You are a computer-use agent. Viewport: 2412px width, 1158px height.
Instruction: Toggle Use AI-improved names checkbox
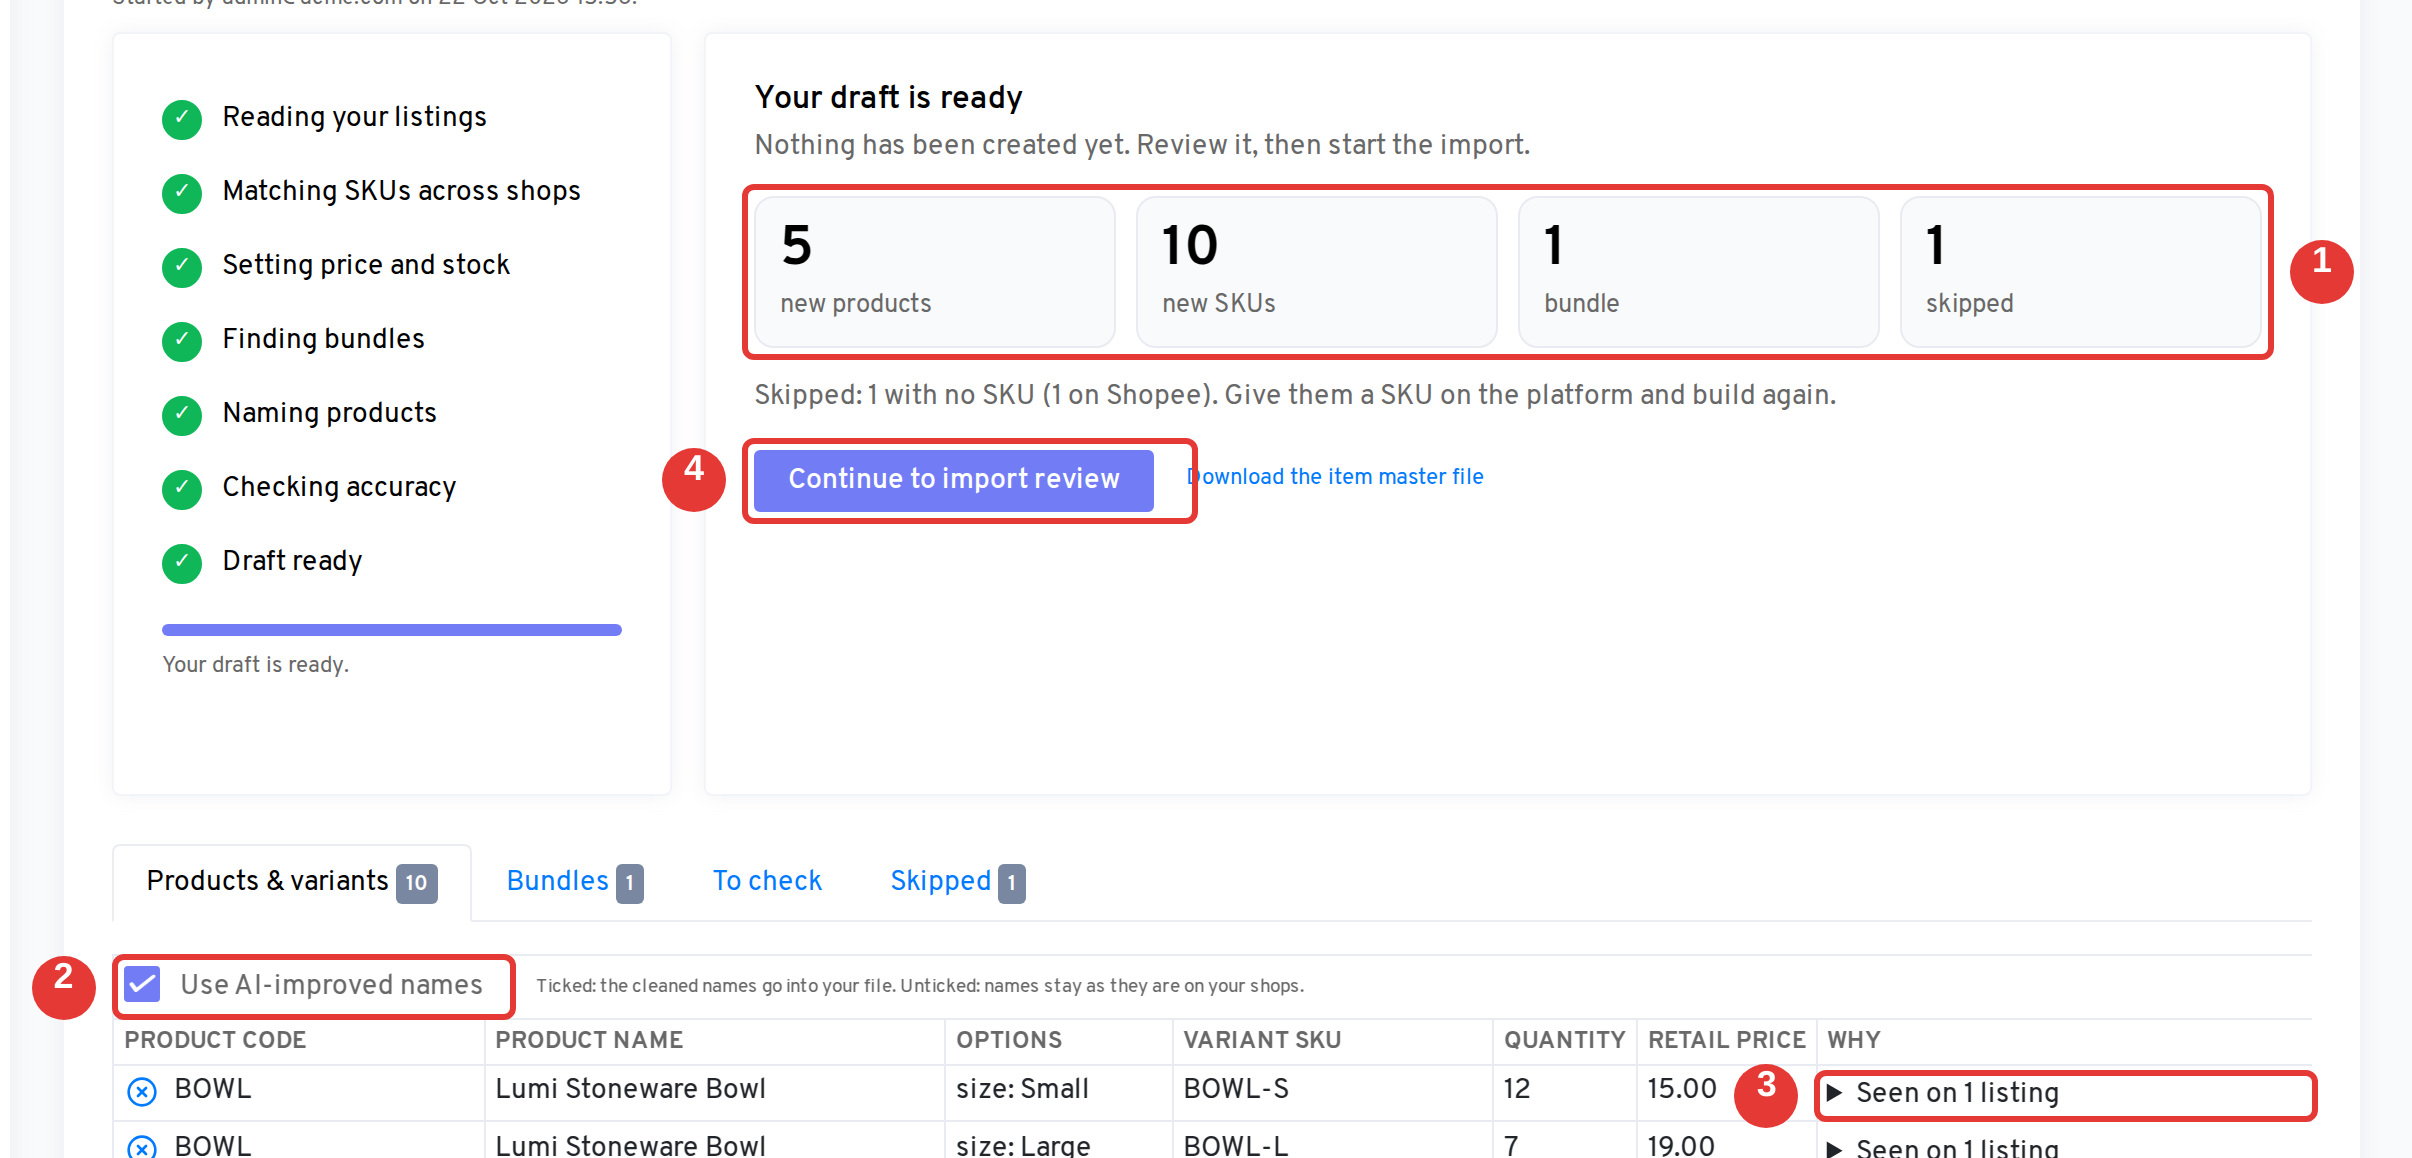click(x=142, y=984)
